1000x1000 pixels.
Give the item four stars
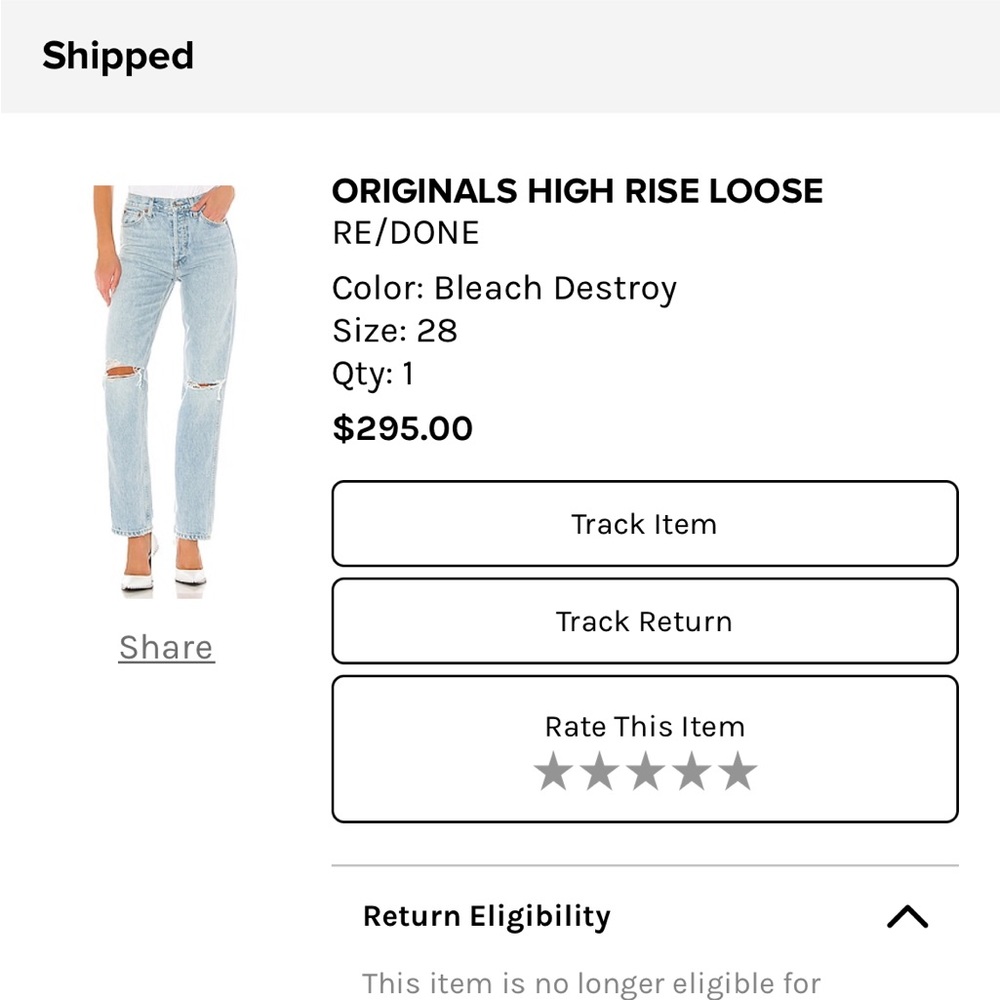(691, 772)
